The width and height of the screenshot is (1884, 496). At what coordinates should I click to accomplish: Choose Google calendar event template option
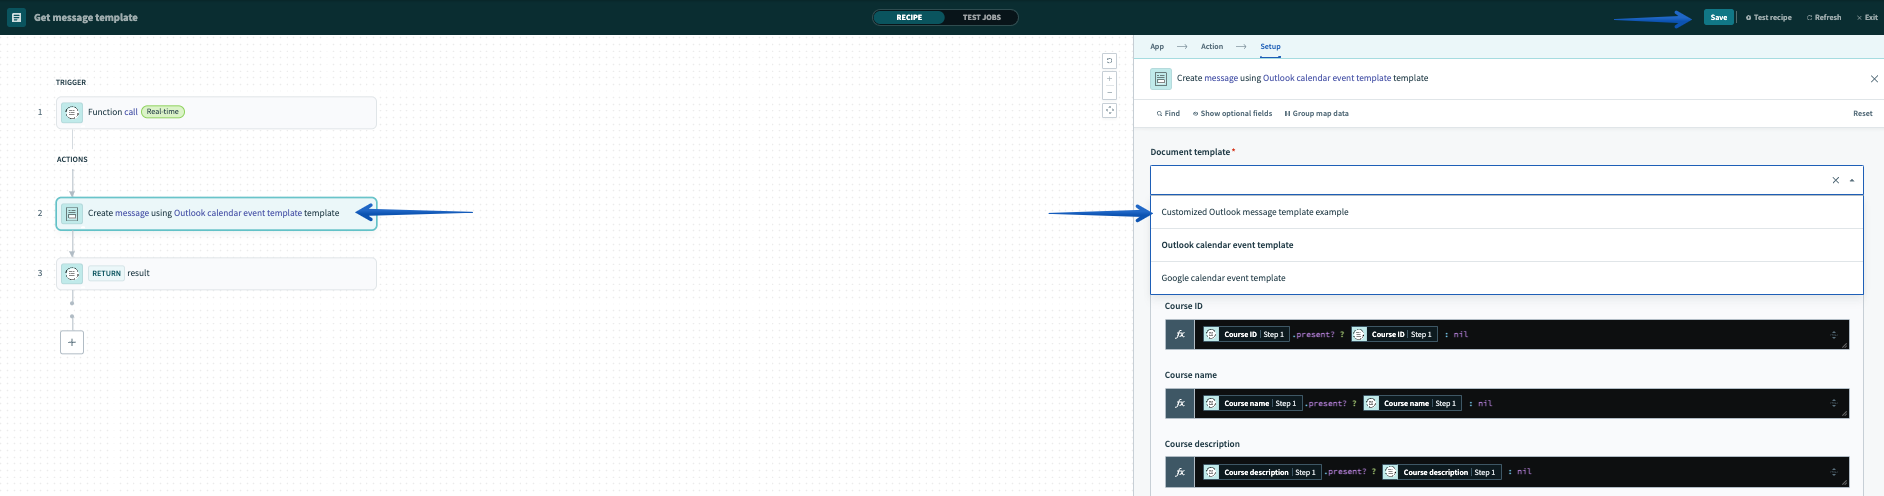pyautogui.click(x=1507, y=278)
